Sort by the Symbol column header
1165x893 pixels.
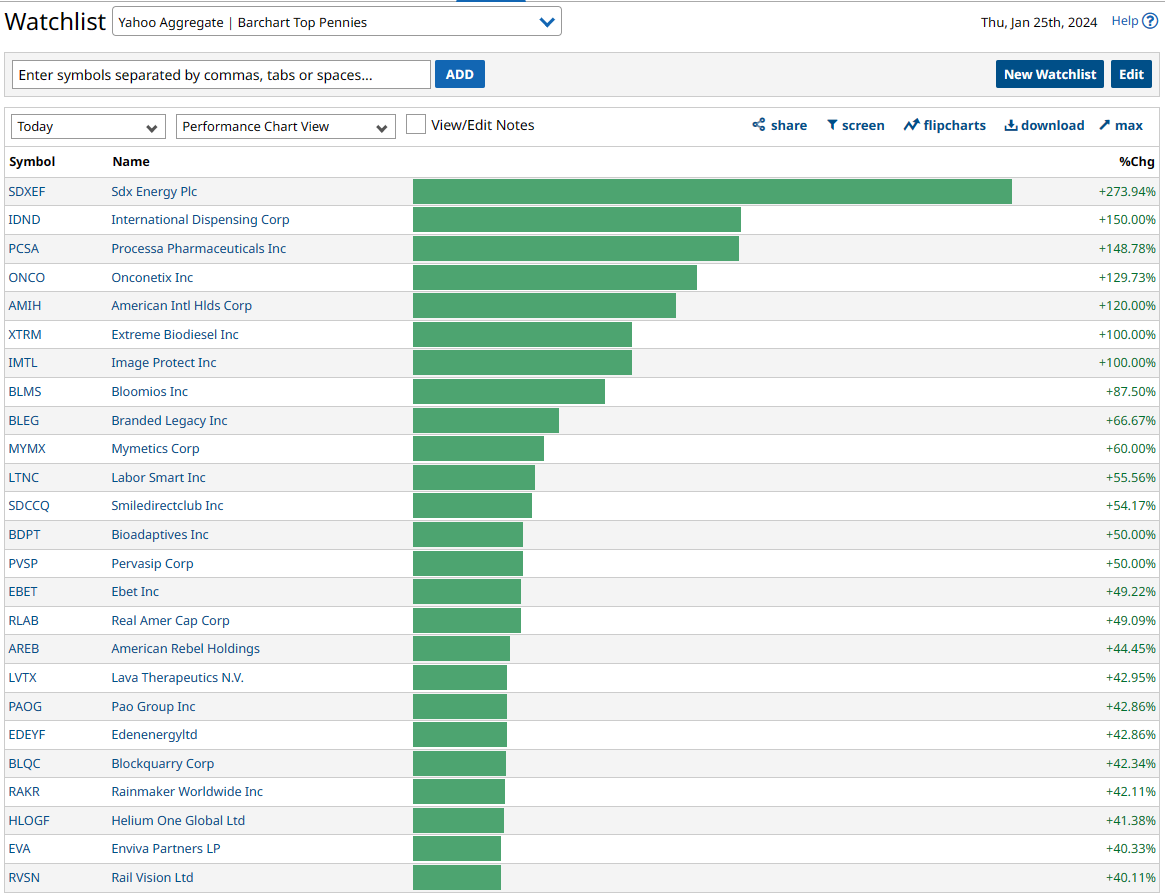[32, 161]
